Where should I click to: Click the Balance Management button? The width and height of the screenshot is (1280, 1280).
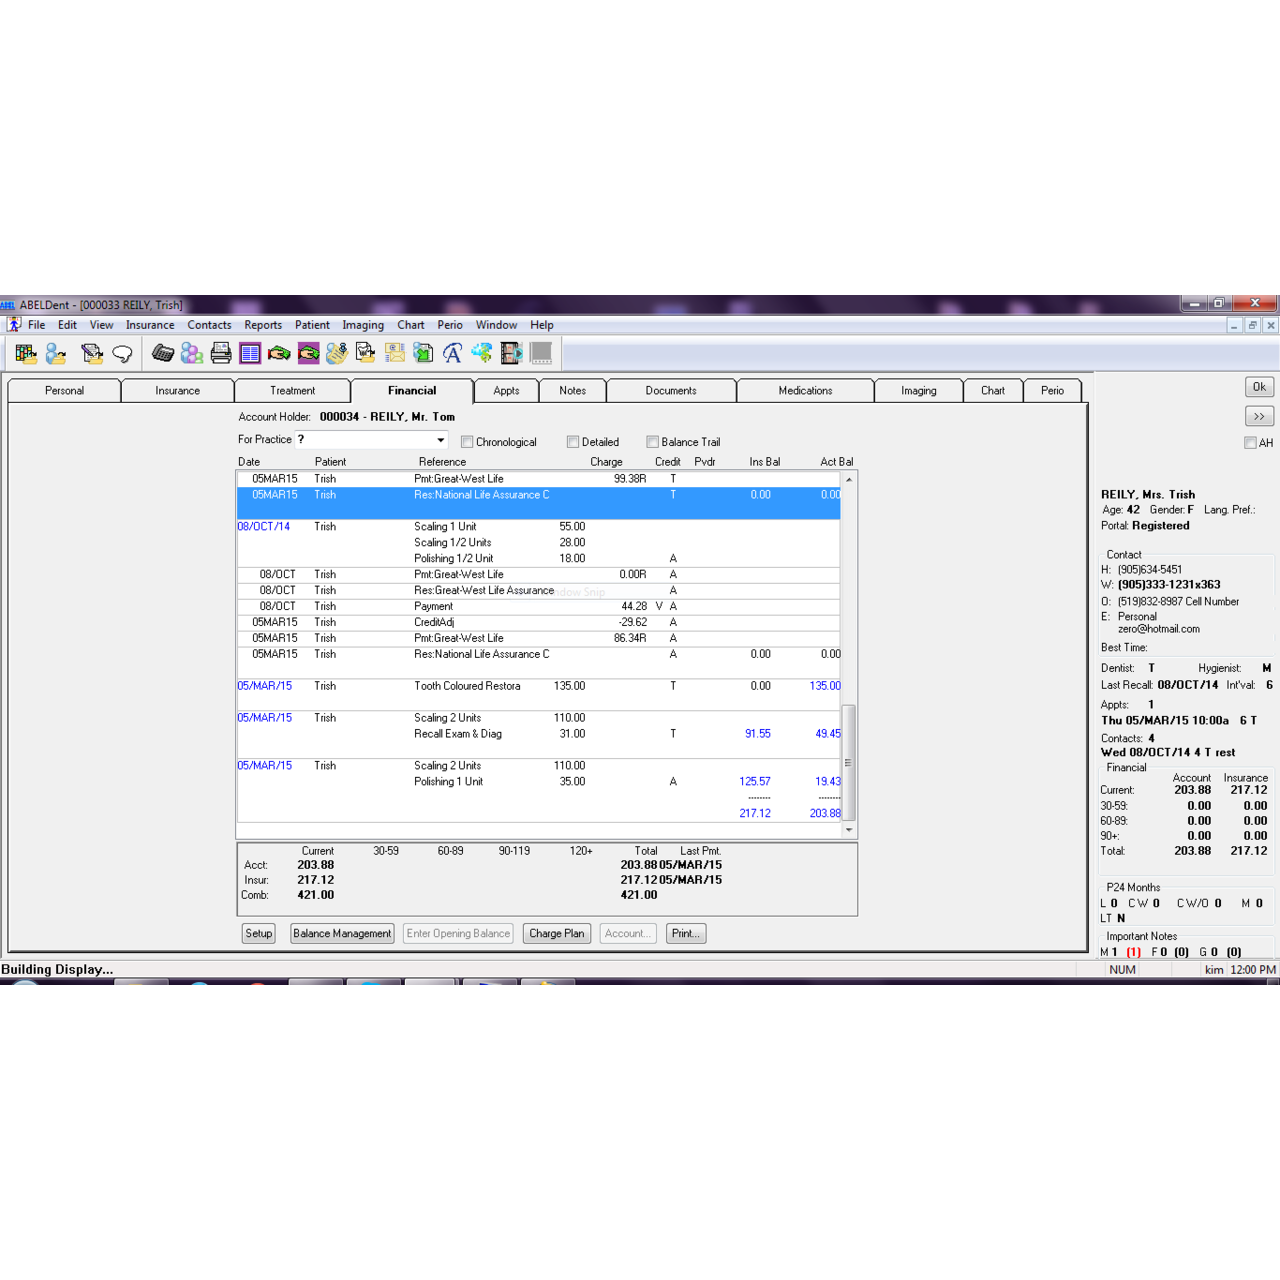[x=342, y=933]
